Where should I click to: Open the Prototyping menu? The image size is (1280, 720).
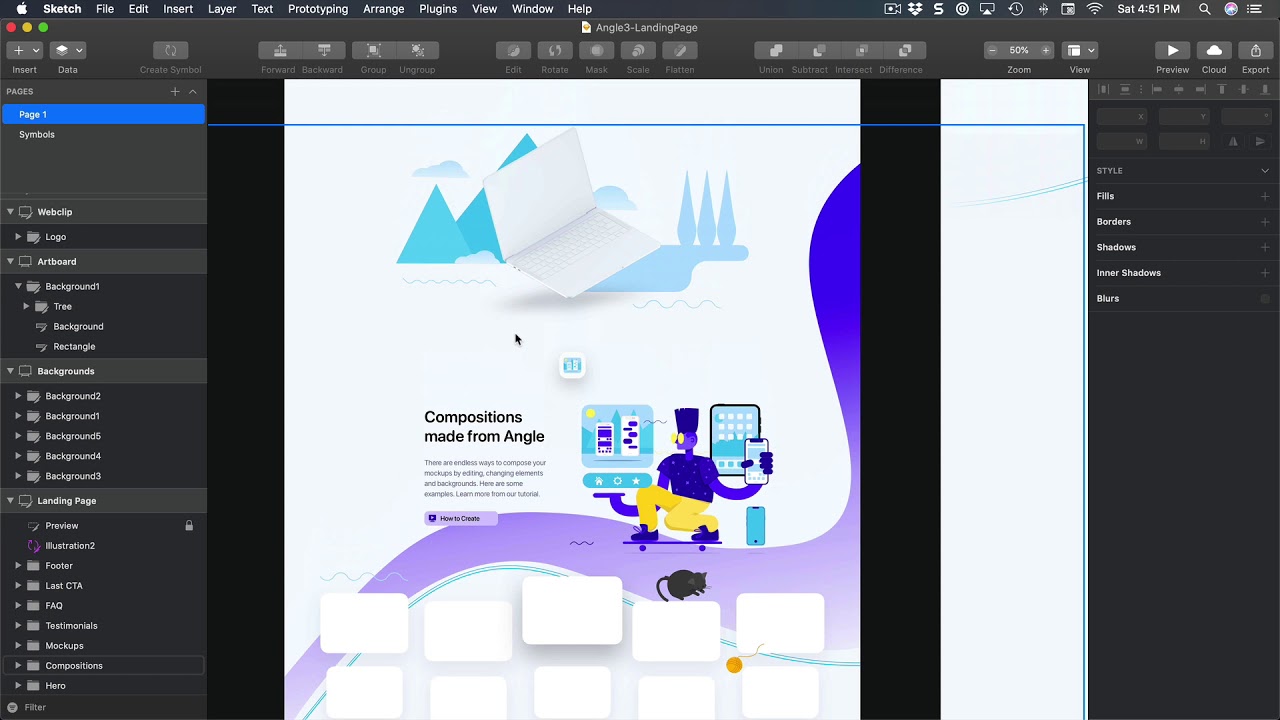318,9
